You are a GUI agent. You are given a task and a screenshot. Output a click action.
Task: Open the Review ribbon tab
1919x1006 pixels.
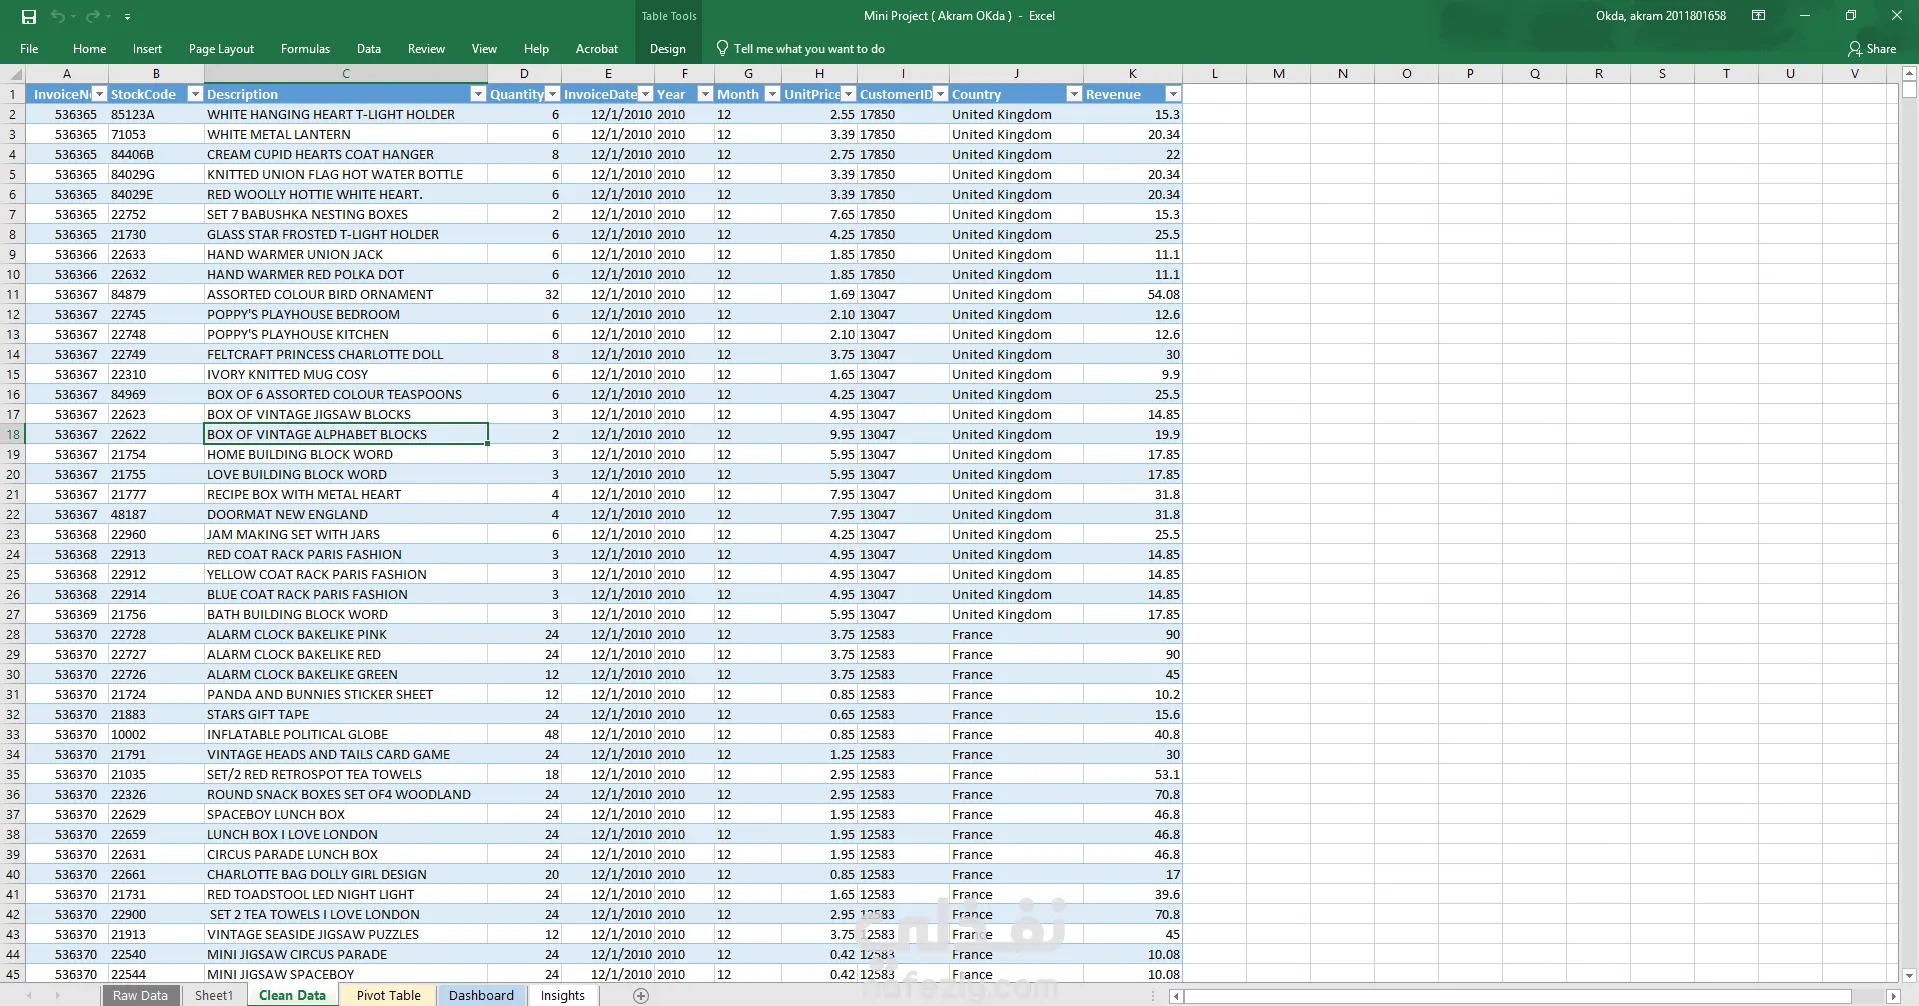[x=426, y=49]
